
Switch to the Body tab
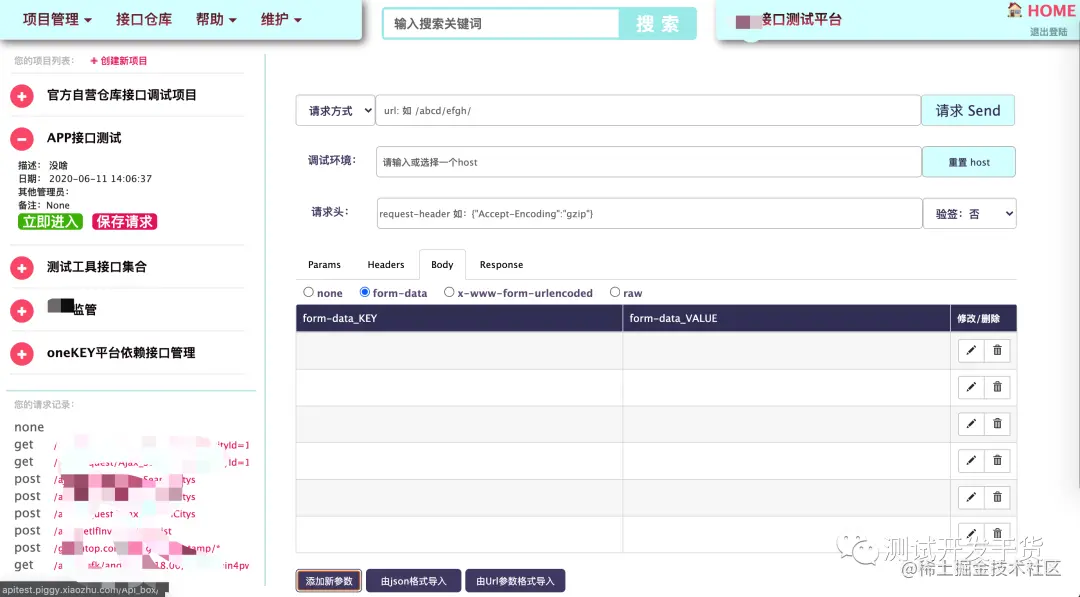[x=442, y=265]
